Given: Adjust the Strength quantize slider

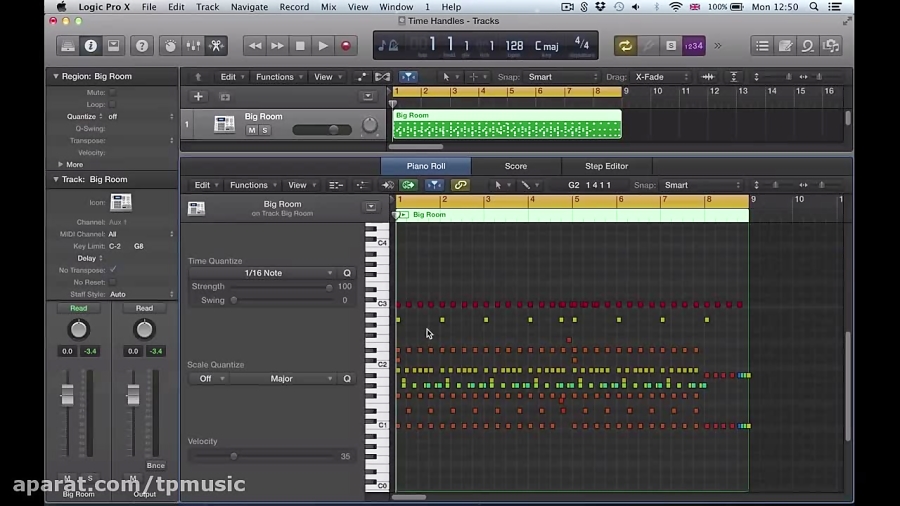Looking at the screenshot, I should click(329, 287).
